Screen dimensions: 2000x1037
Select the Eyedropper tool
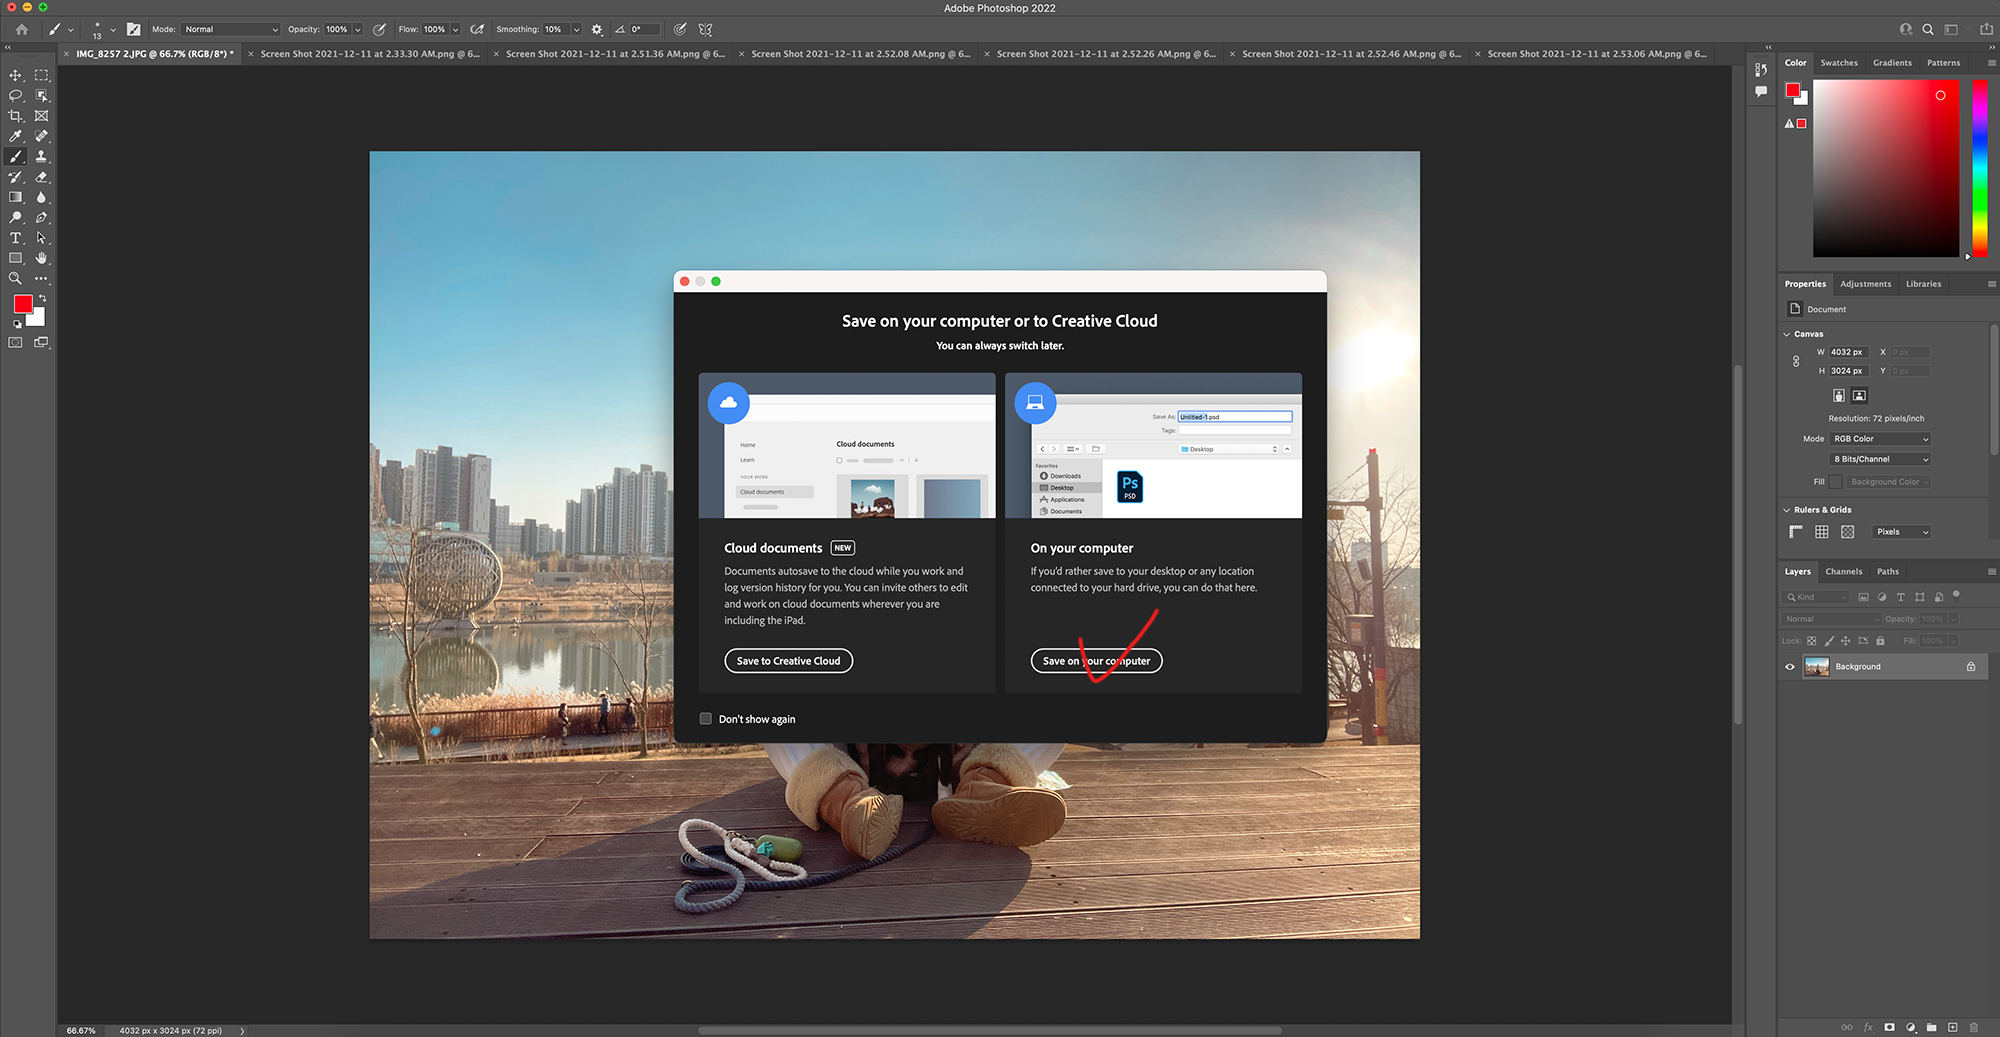pyautogui.click(x=15, y=136)
